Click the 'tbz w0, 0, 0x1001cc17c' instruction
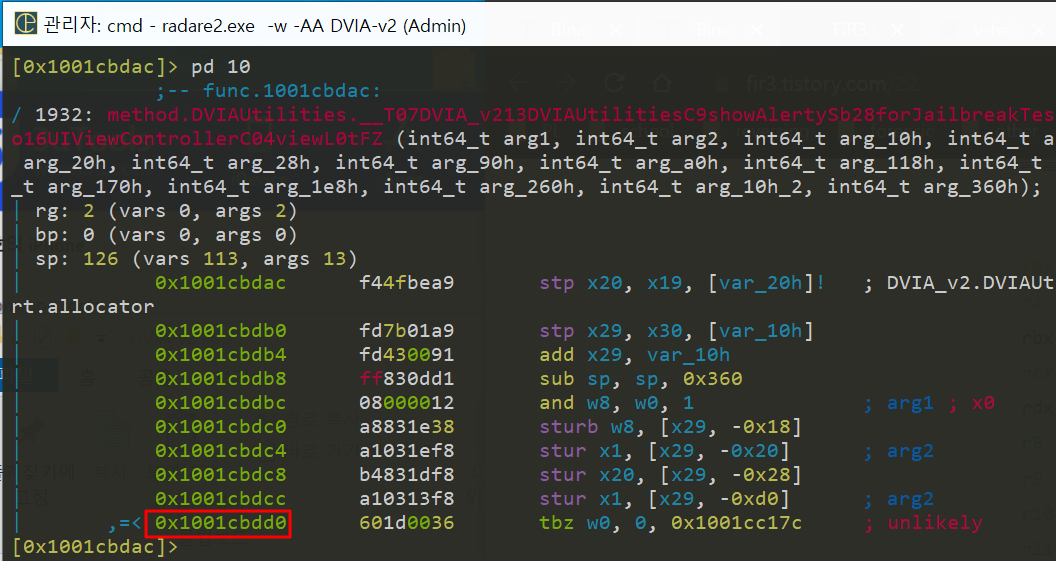 [670, 523]
